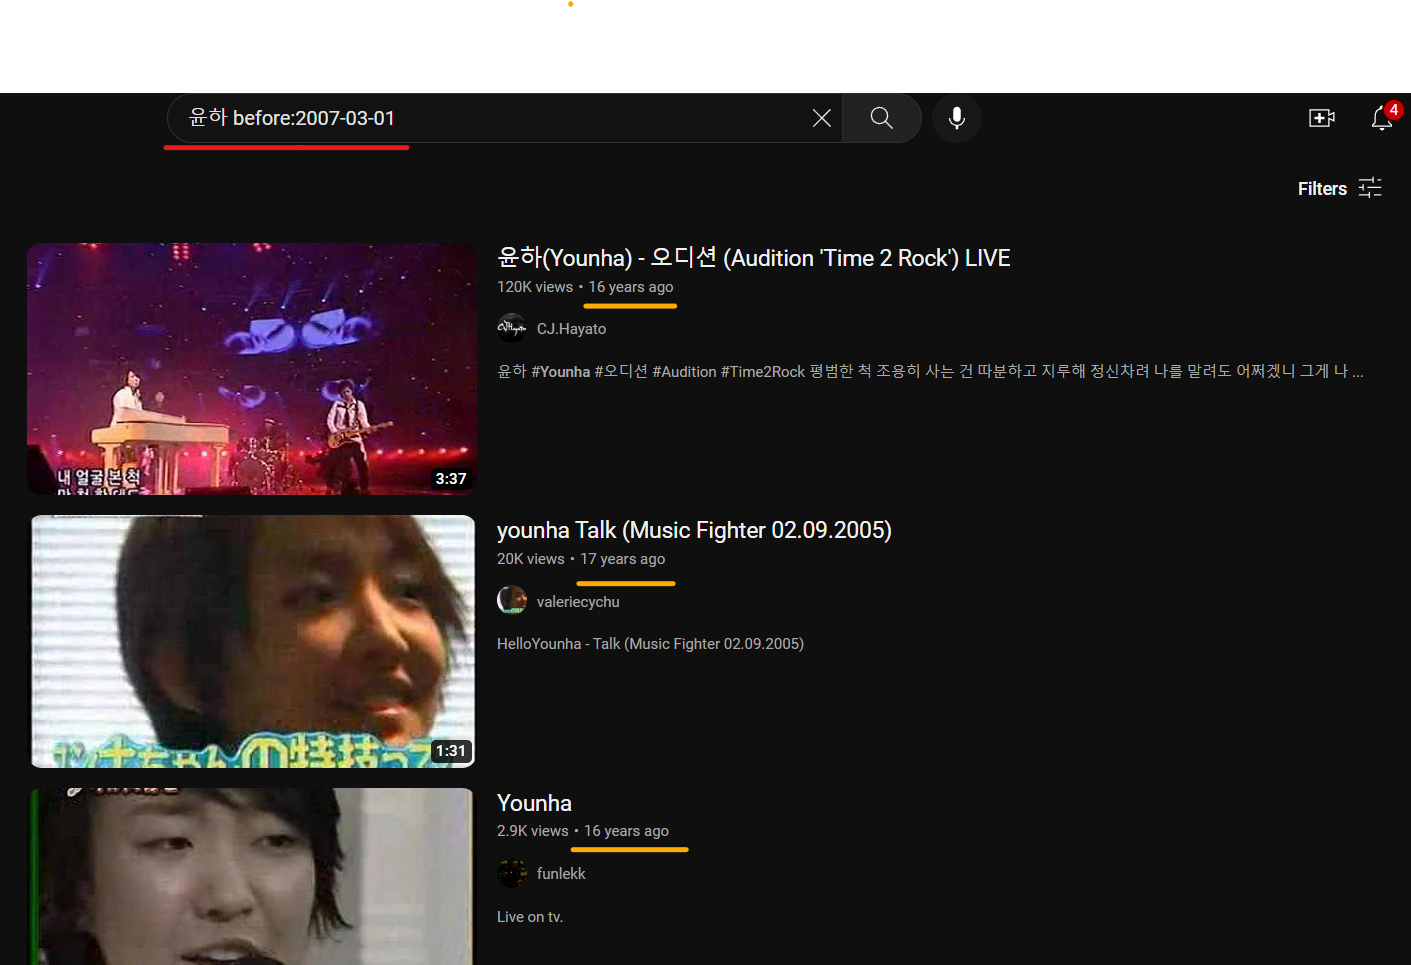The width and height of the screenshot is (1411, 965).
Task: Click the 3:37 duration badge
Action: point(451,478)
